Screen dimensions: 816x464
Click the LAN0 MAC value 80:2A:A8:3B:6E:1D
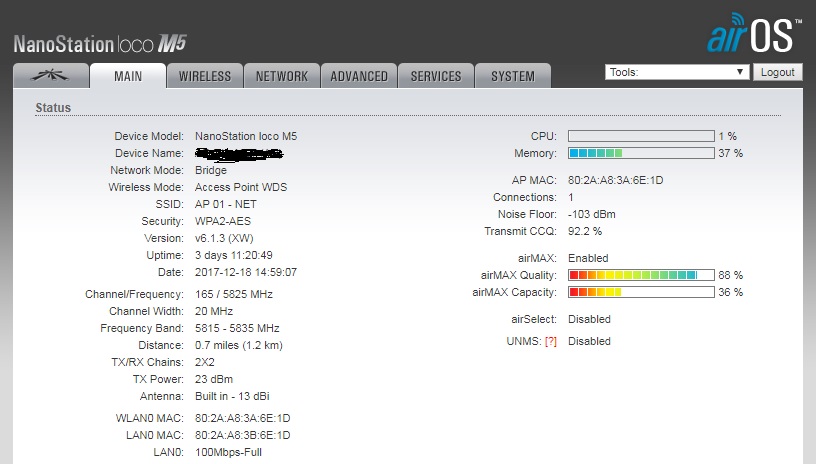pyautogui.click(x=243, y=435)
